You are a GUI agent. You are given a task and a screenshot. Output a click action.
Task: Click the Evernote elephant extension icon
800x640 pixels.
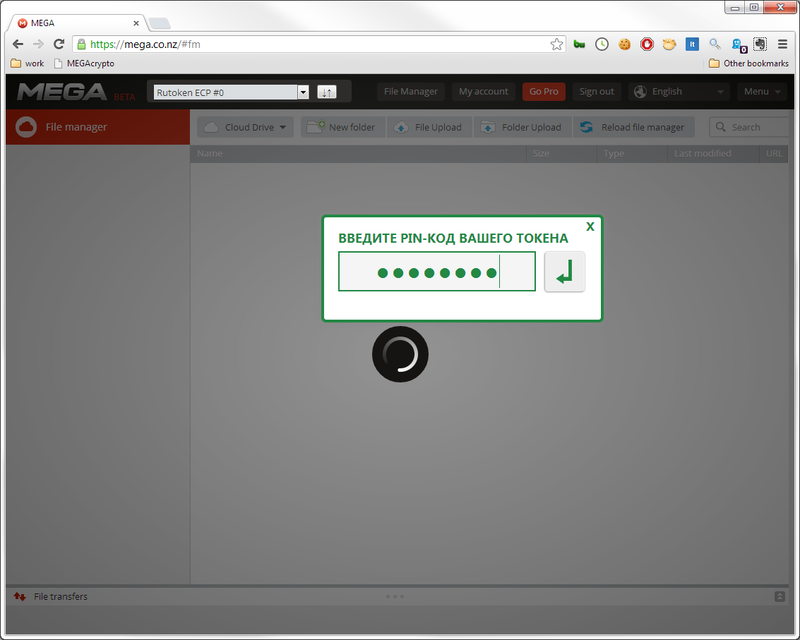tap(760, 44)
